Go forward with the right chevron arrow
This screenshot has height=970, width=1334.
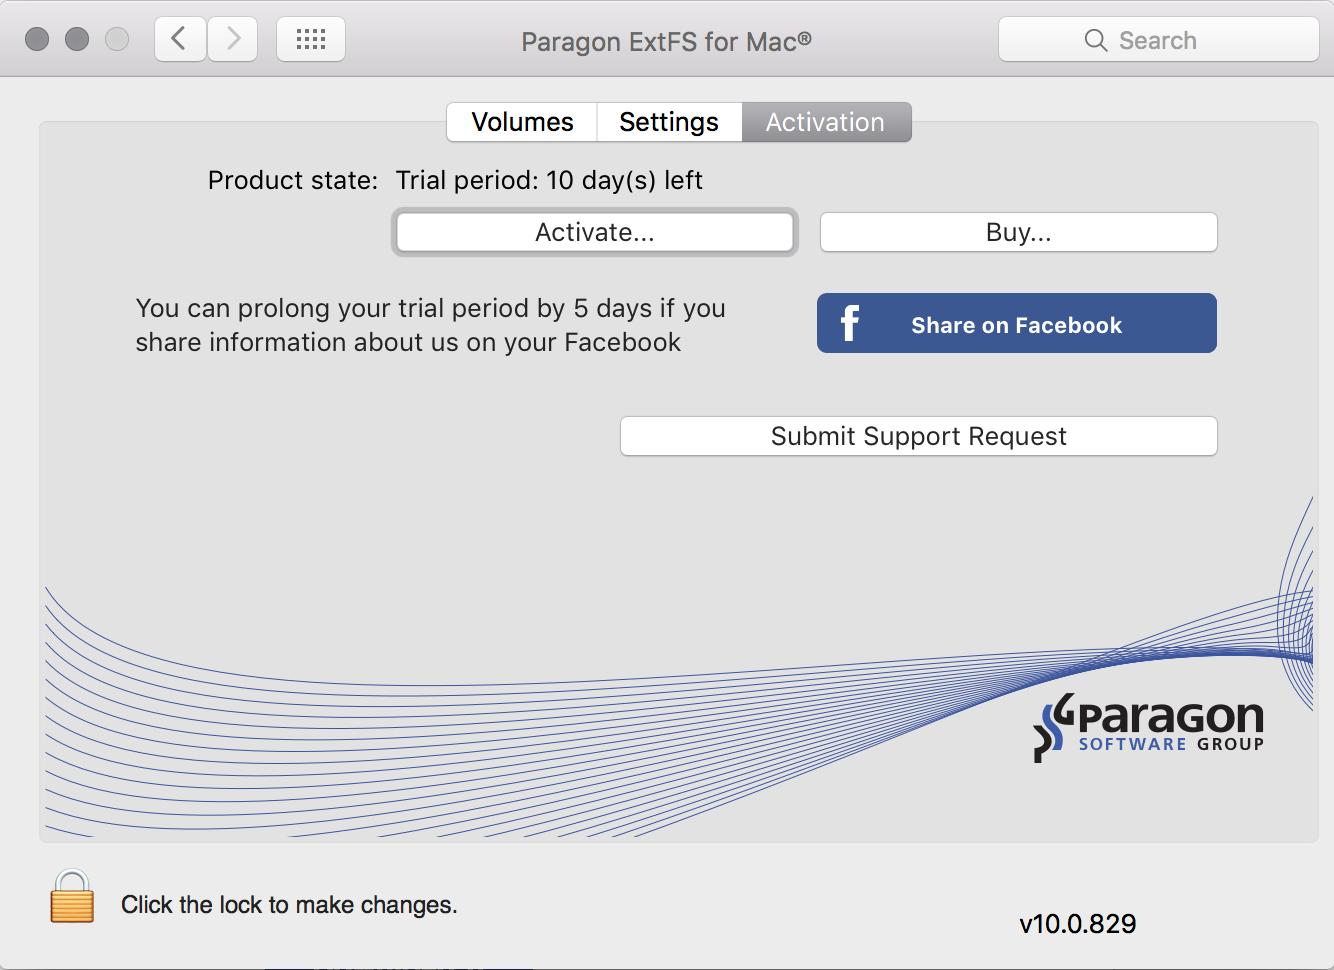coord(233,40)
